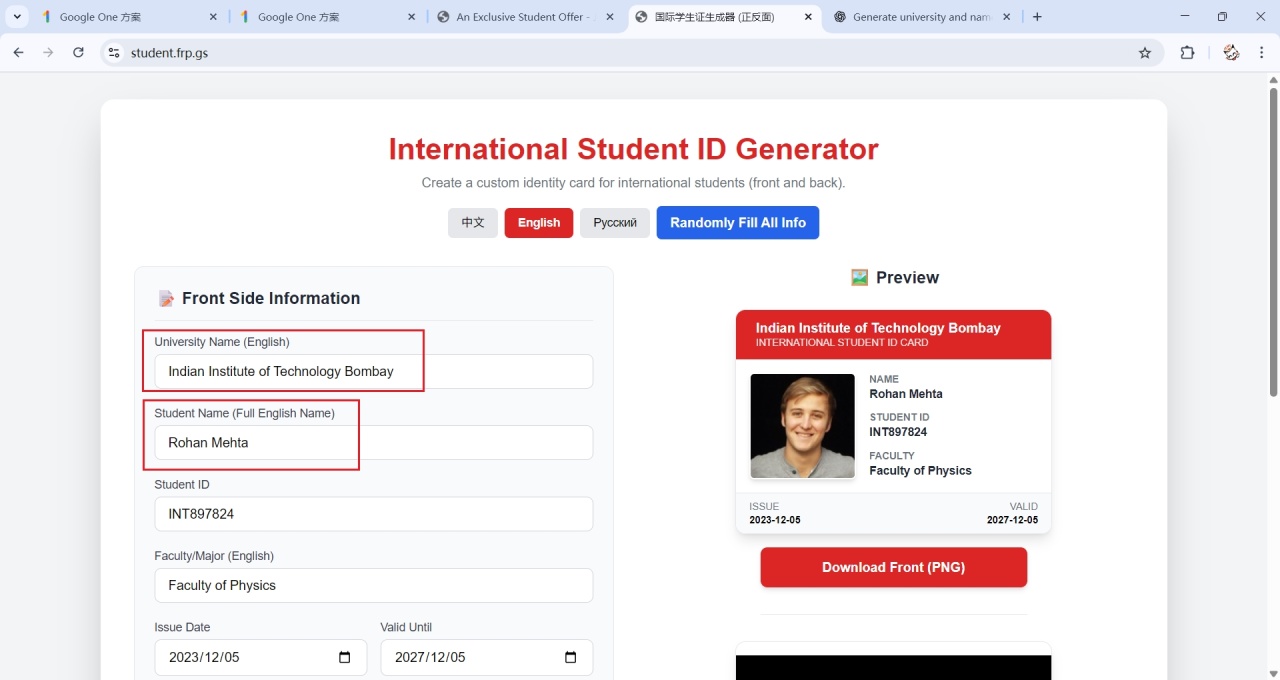The image size is (1280, 680).
Task: Click the scrollbar down arrow
Action: [x=1273, y=673]
